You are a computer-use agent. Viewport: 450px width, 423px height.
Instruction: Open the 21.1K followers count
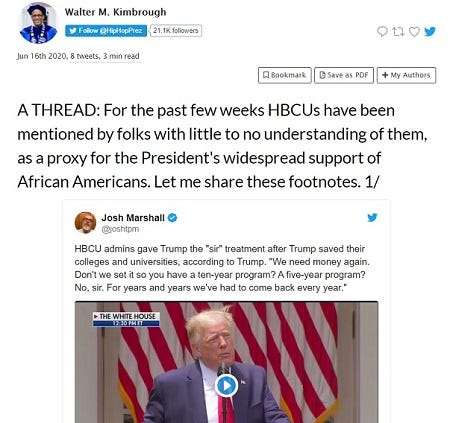[176, 31]
